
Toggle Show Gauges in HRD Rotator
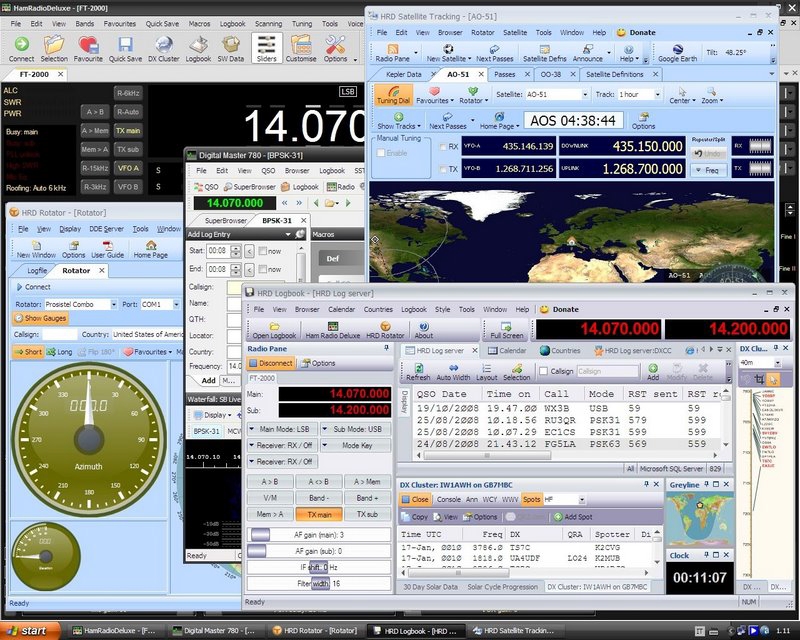(x=41, y=318)
